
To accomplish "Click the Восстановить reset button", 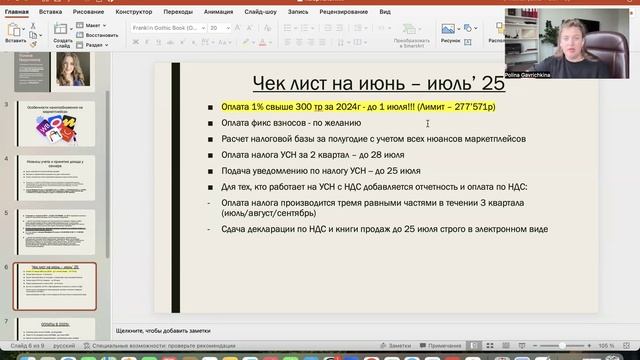I will point(97,35).
